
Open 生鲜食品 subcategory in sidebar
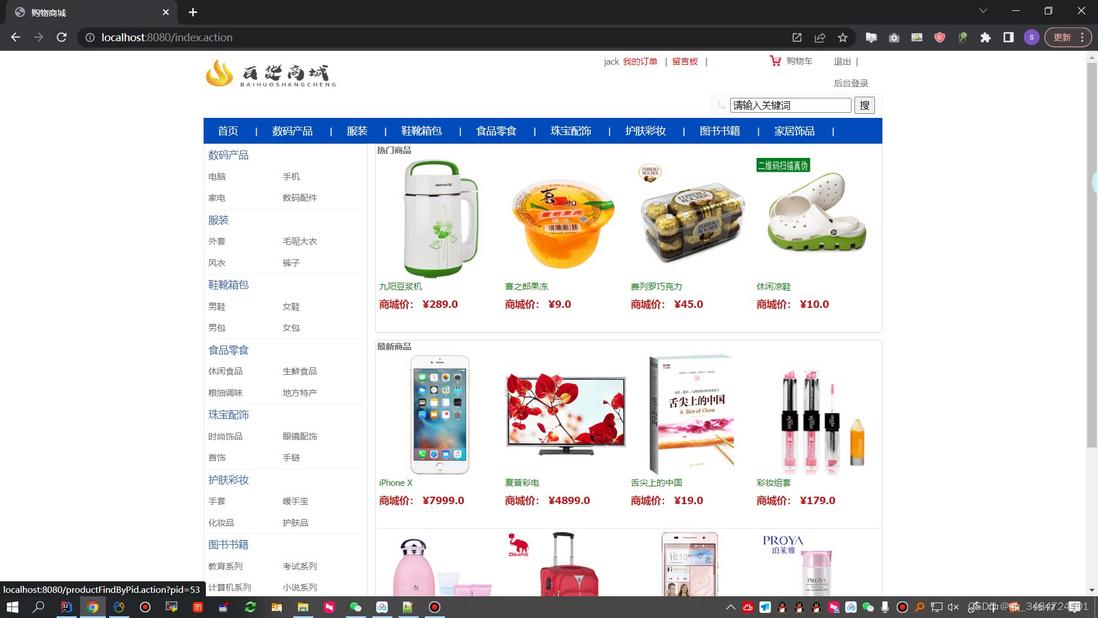[x=299, y=371]
